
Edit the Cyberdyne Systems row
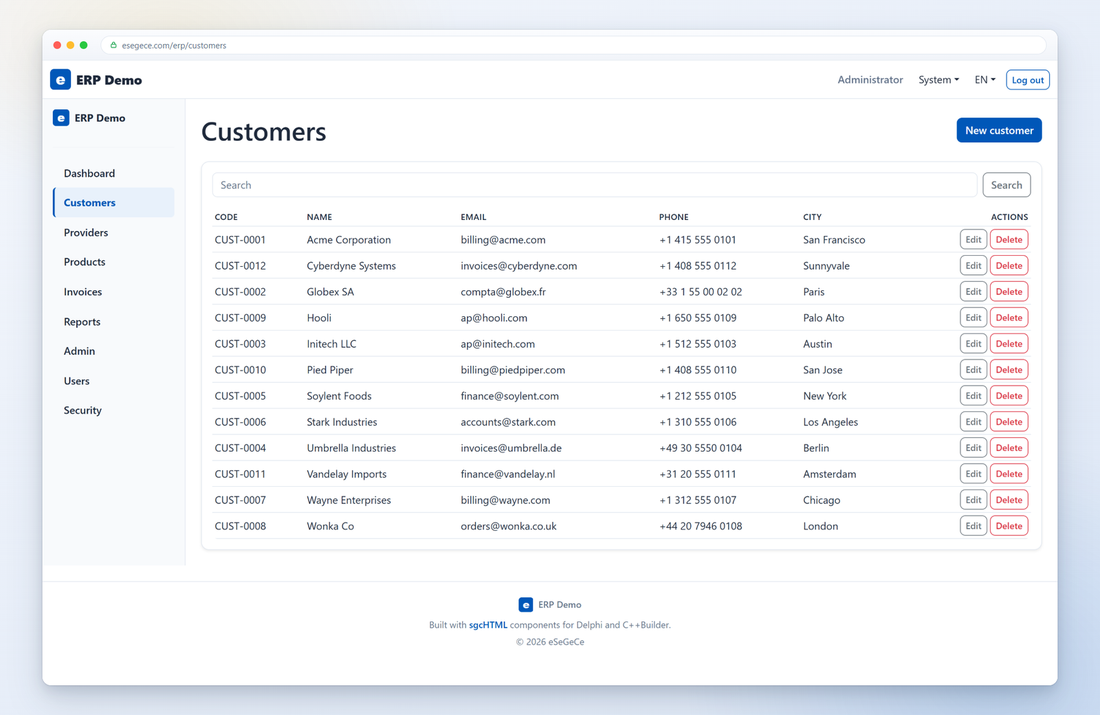click(973, 265)
